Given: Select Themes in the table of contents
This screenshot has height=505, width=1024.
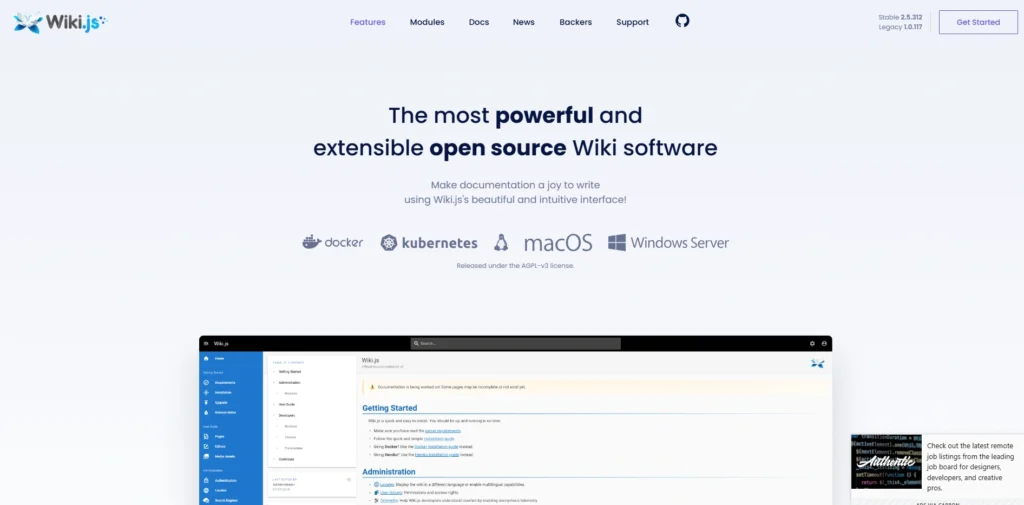Looking at the screenshot, I should 290,437.
